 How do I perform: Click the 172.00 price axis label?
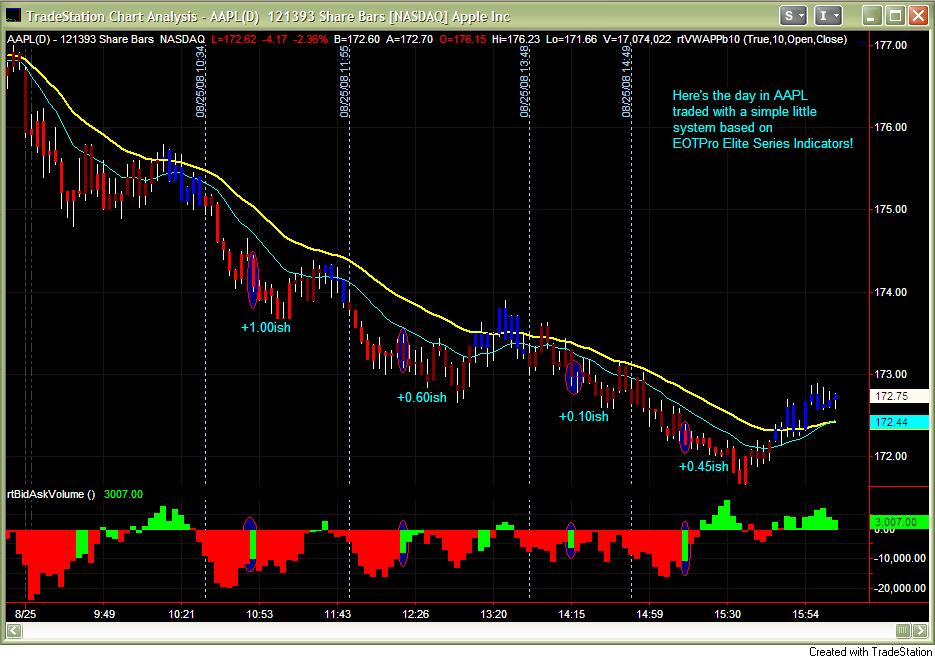click(890, 456)
